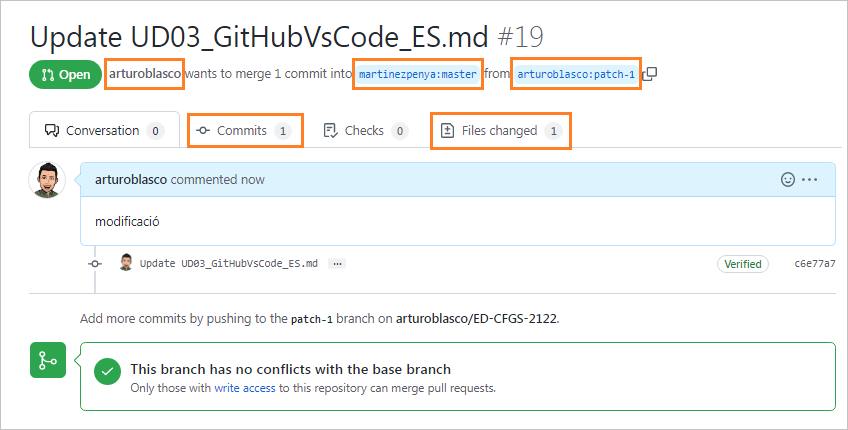Click the Checks count badge 0
The width and height of the screenshot is (848, 430).
[400, 131]
